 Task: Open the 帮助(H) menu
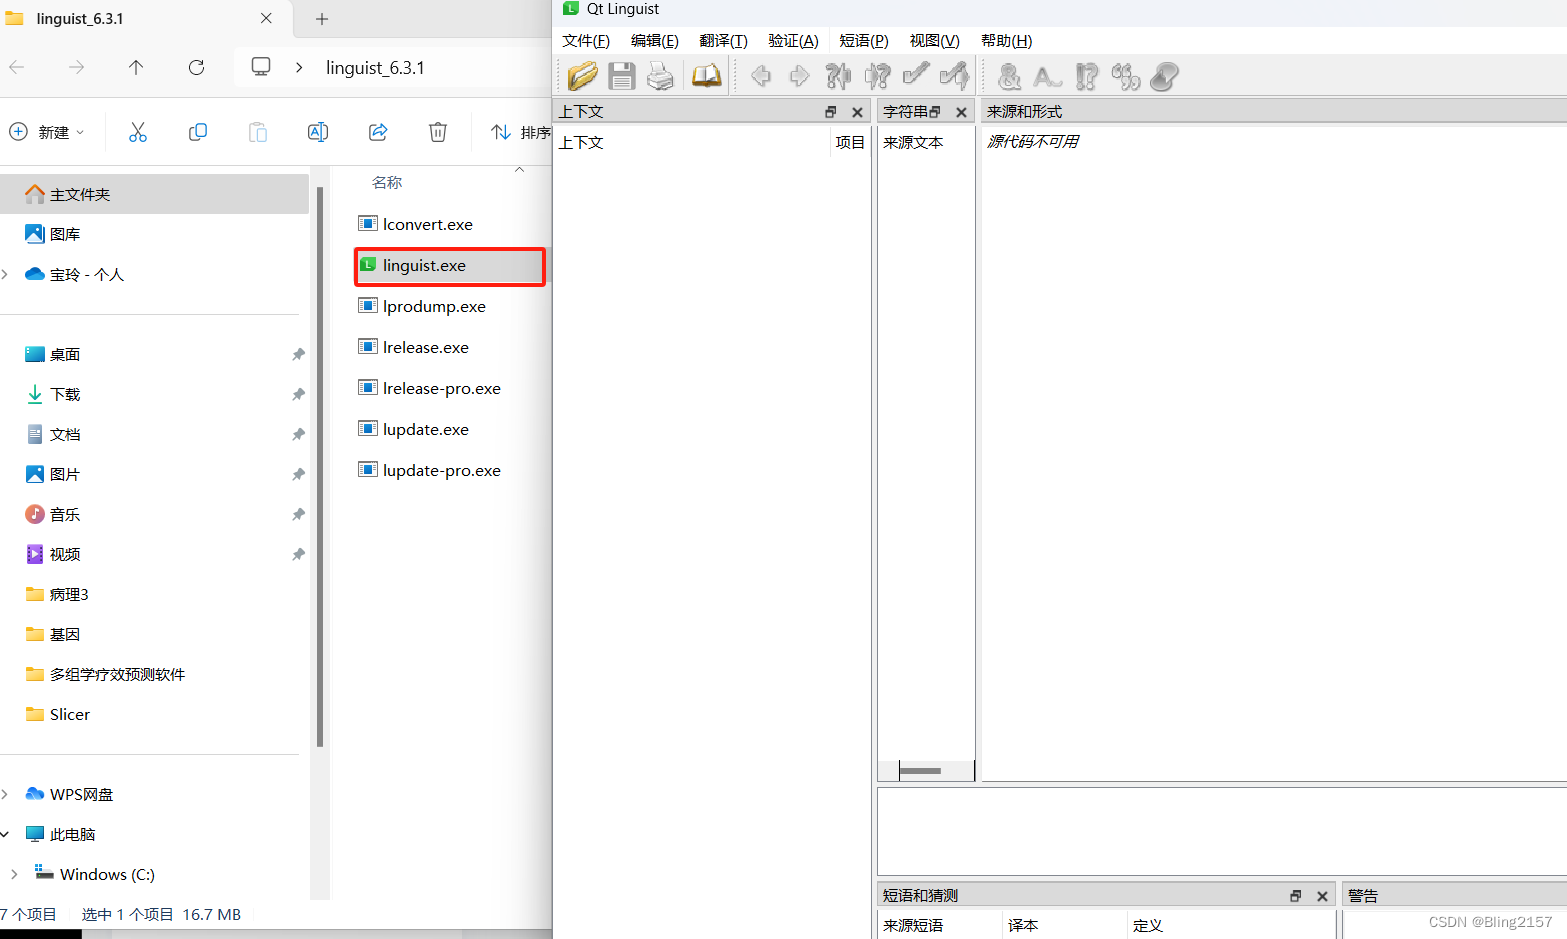point(1007,41)
